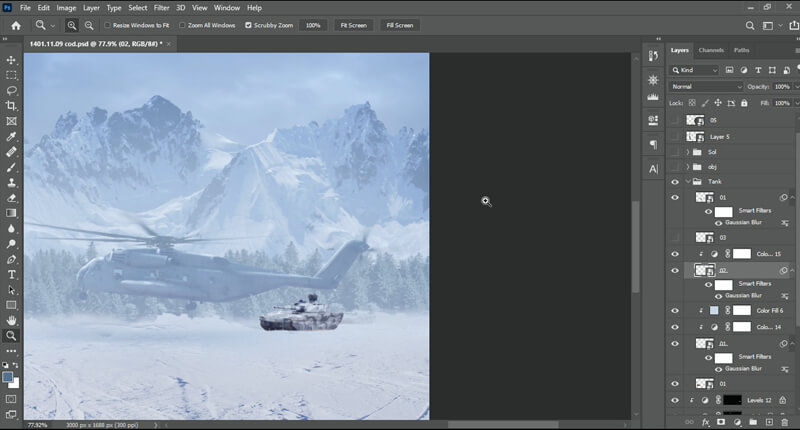Select the Gradient tool

coord(11,213)
